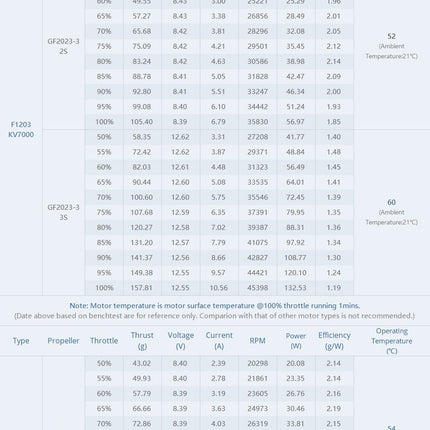The height and width of the screenshot is (430, 430).
Task: Click the Operating Temperature column header
Action: coord(392,341)
